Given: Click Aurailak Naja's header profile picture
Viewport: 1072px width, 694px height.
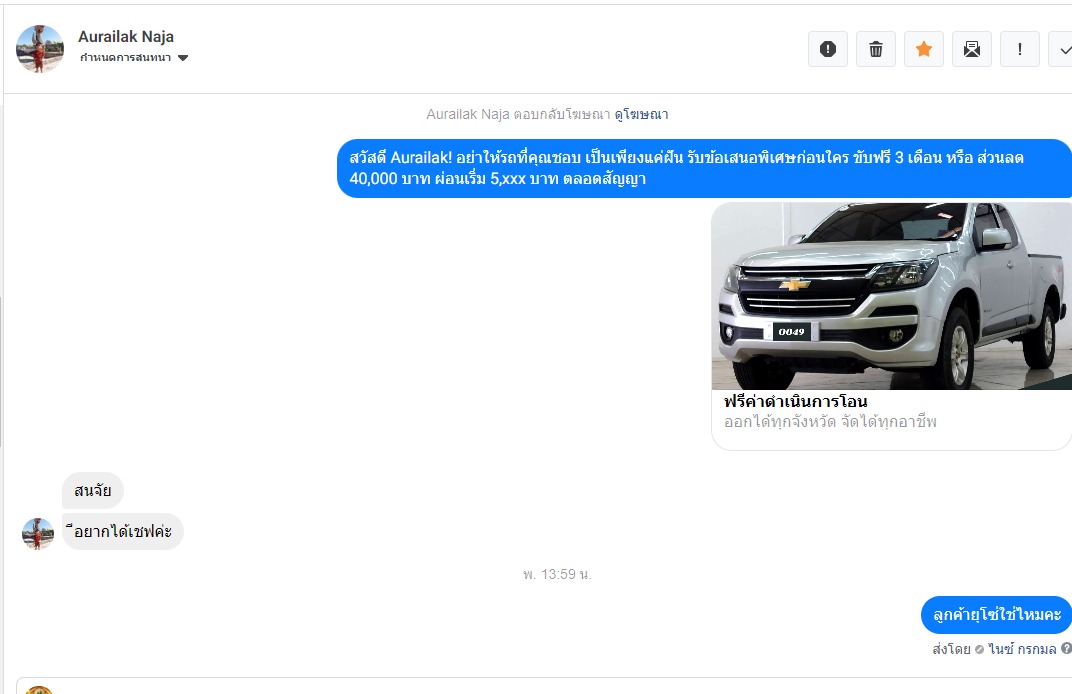Looking at the screenshot, I should coord(40,49).
